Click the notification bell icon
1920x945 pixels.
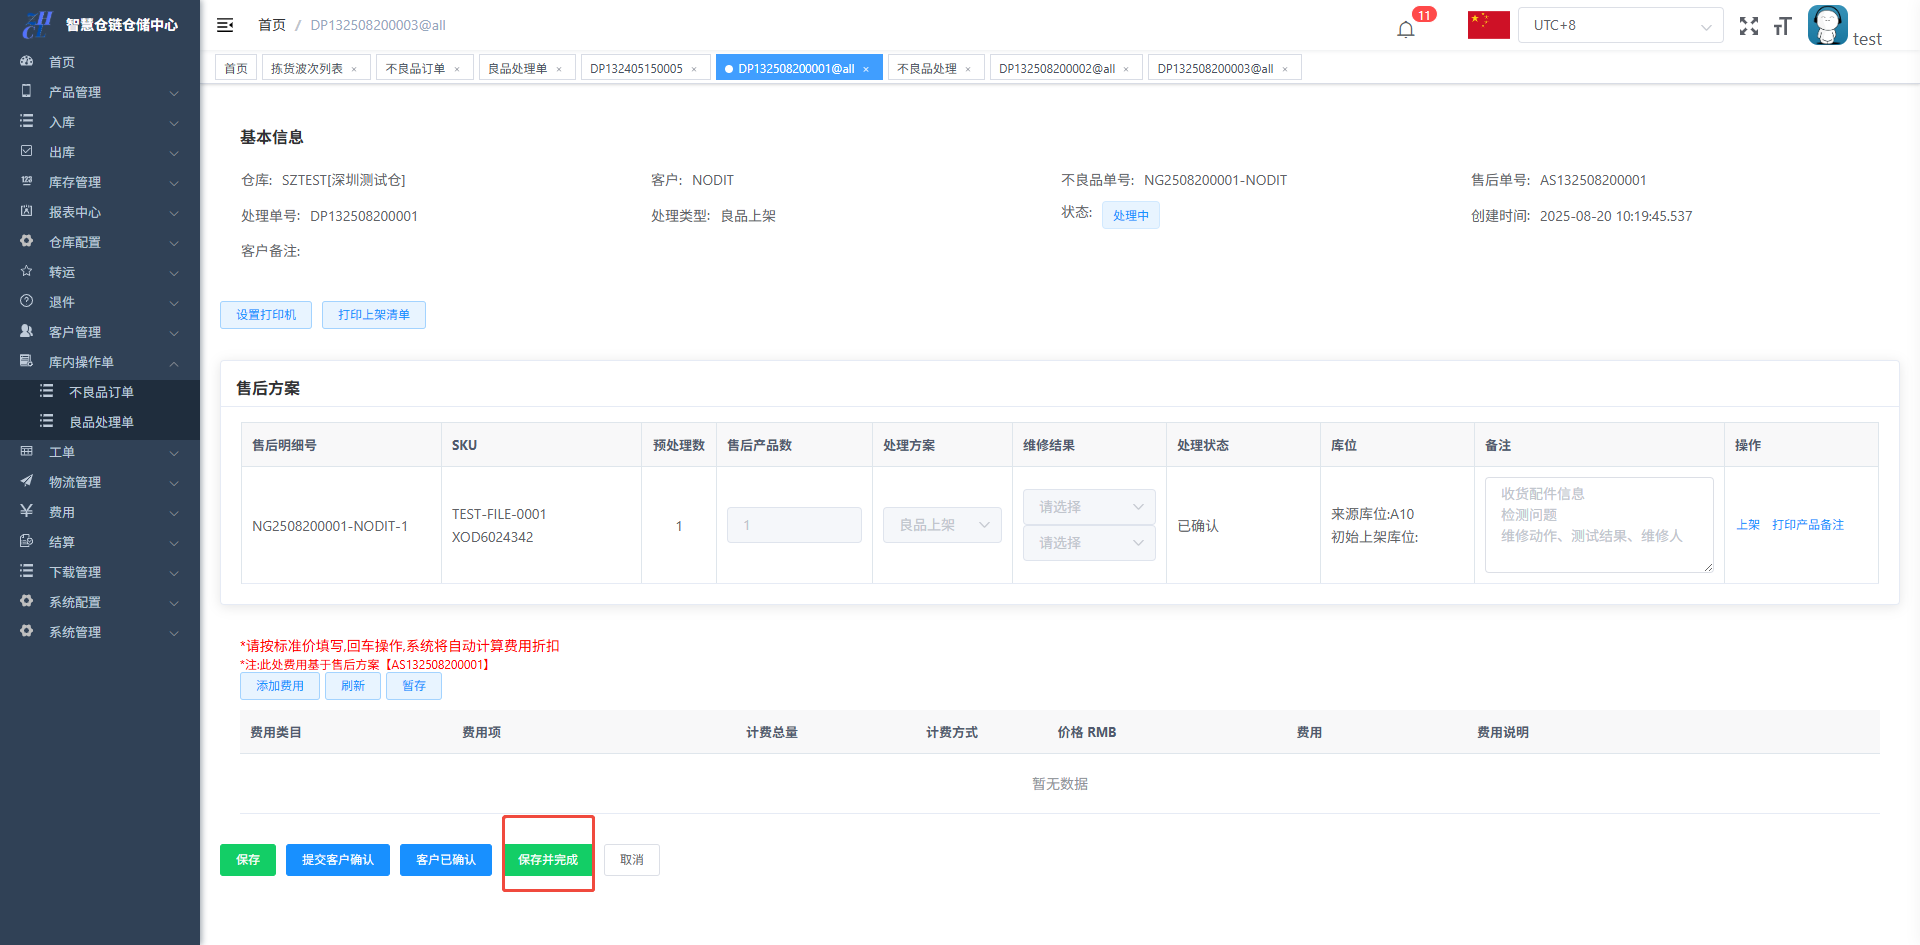1406,29
